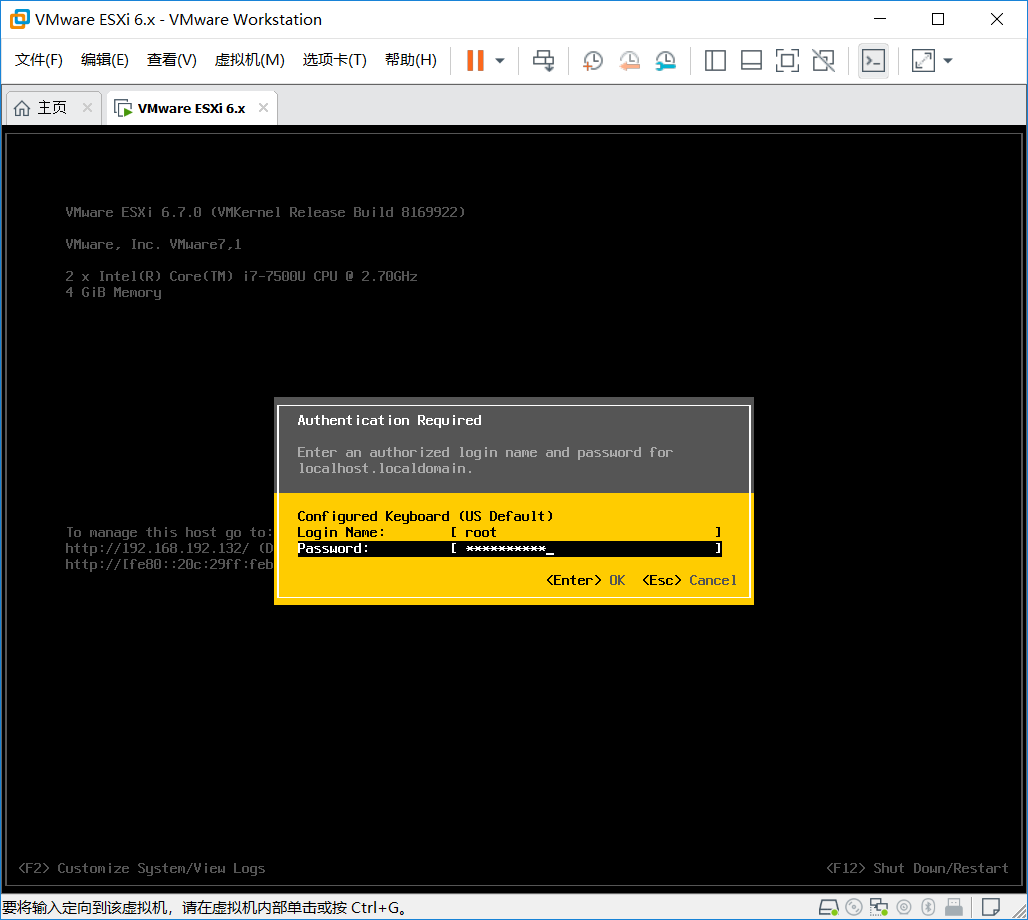Click the Bluetooth device status icon
The height and width of the screenshot is (920, 1028).
tap(928, 908)
